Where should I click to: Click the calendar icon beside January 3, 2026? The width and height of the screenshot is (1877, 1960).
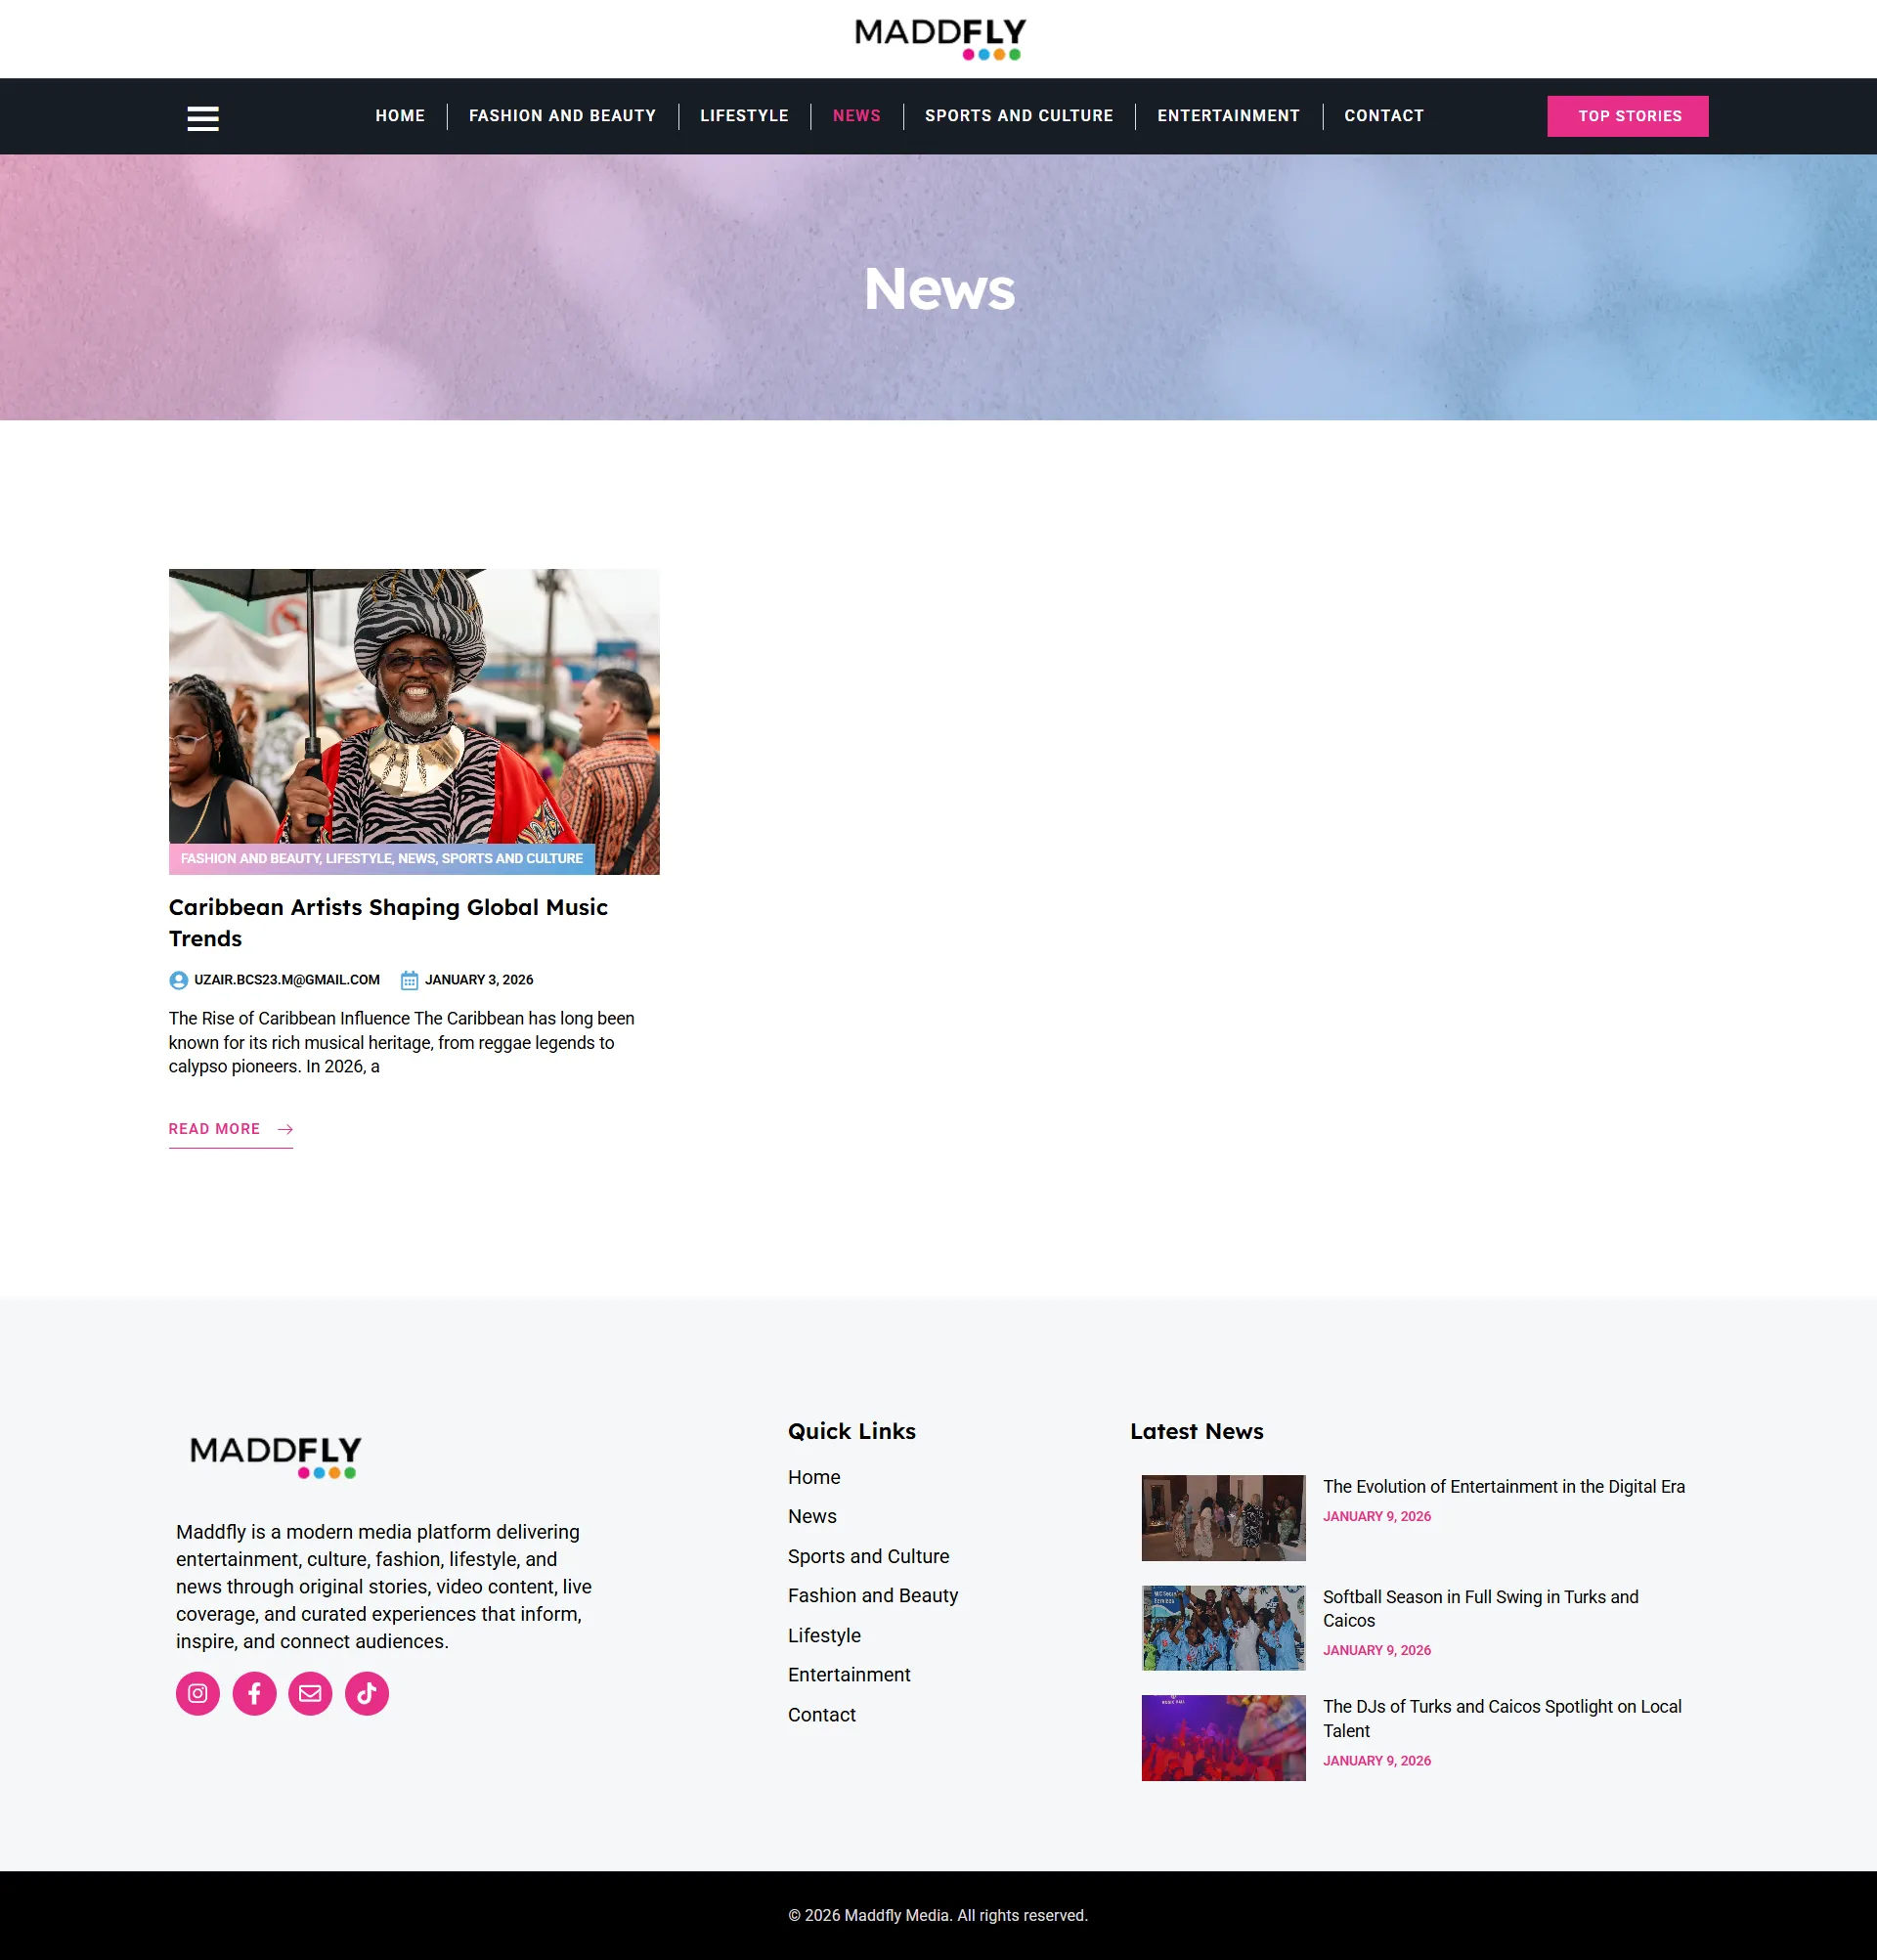(409, 980)
